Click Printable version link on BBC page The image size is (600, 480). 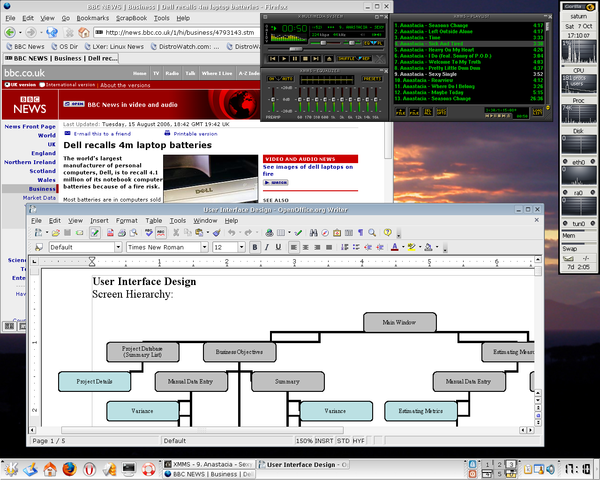click(x=195, y=134)
